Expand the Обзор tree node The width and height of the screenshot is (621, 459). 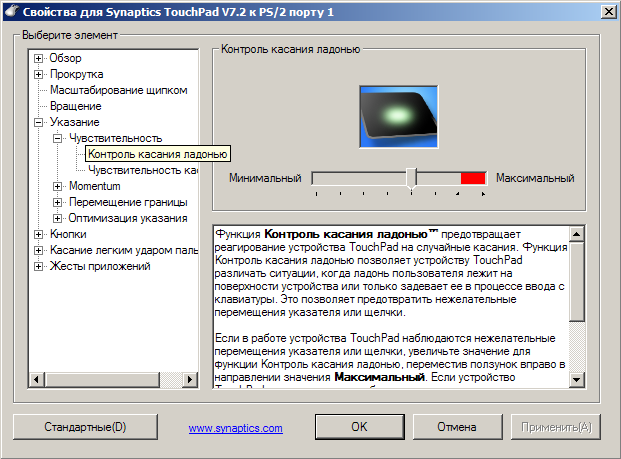[x=38, y=59]
